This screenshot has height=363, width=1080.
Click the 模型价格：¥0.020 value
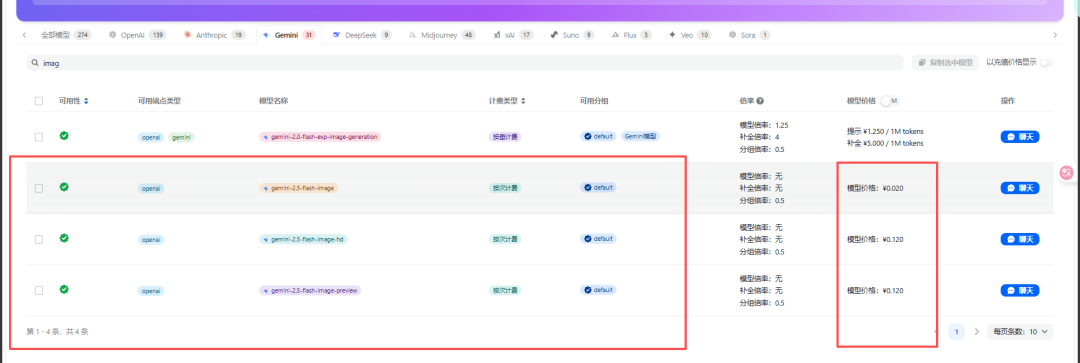point(875,188)
